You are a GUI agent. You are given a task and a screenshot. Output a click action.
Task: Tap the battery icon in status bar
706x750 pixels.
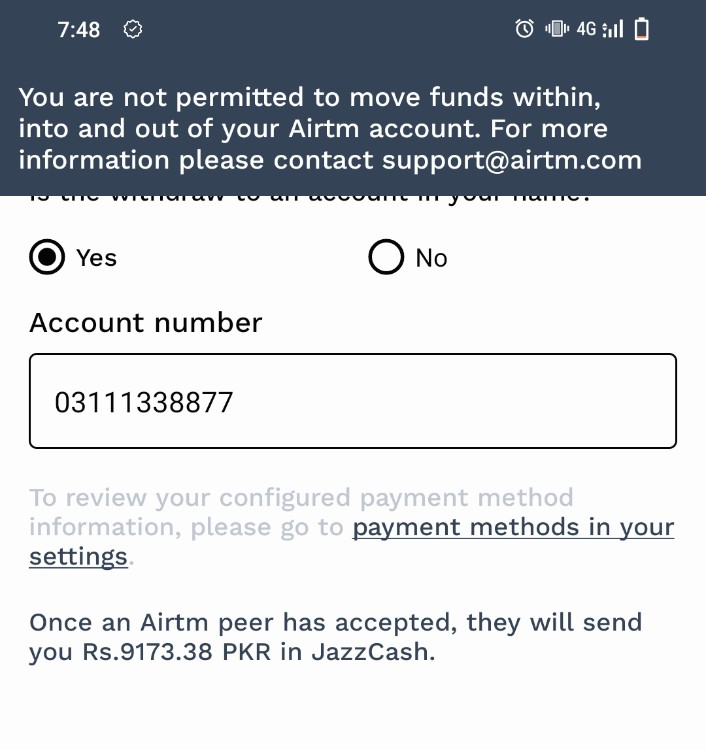[x=642, y=29]
